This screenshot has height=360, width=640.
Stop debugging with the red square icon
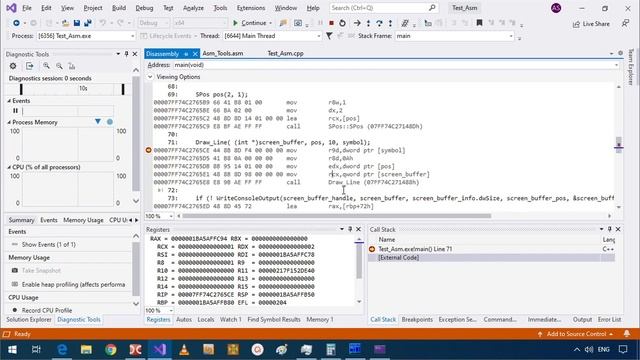[331, 23]
